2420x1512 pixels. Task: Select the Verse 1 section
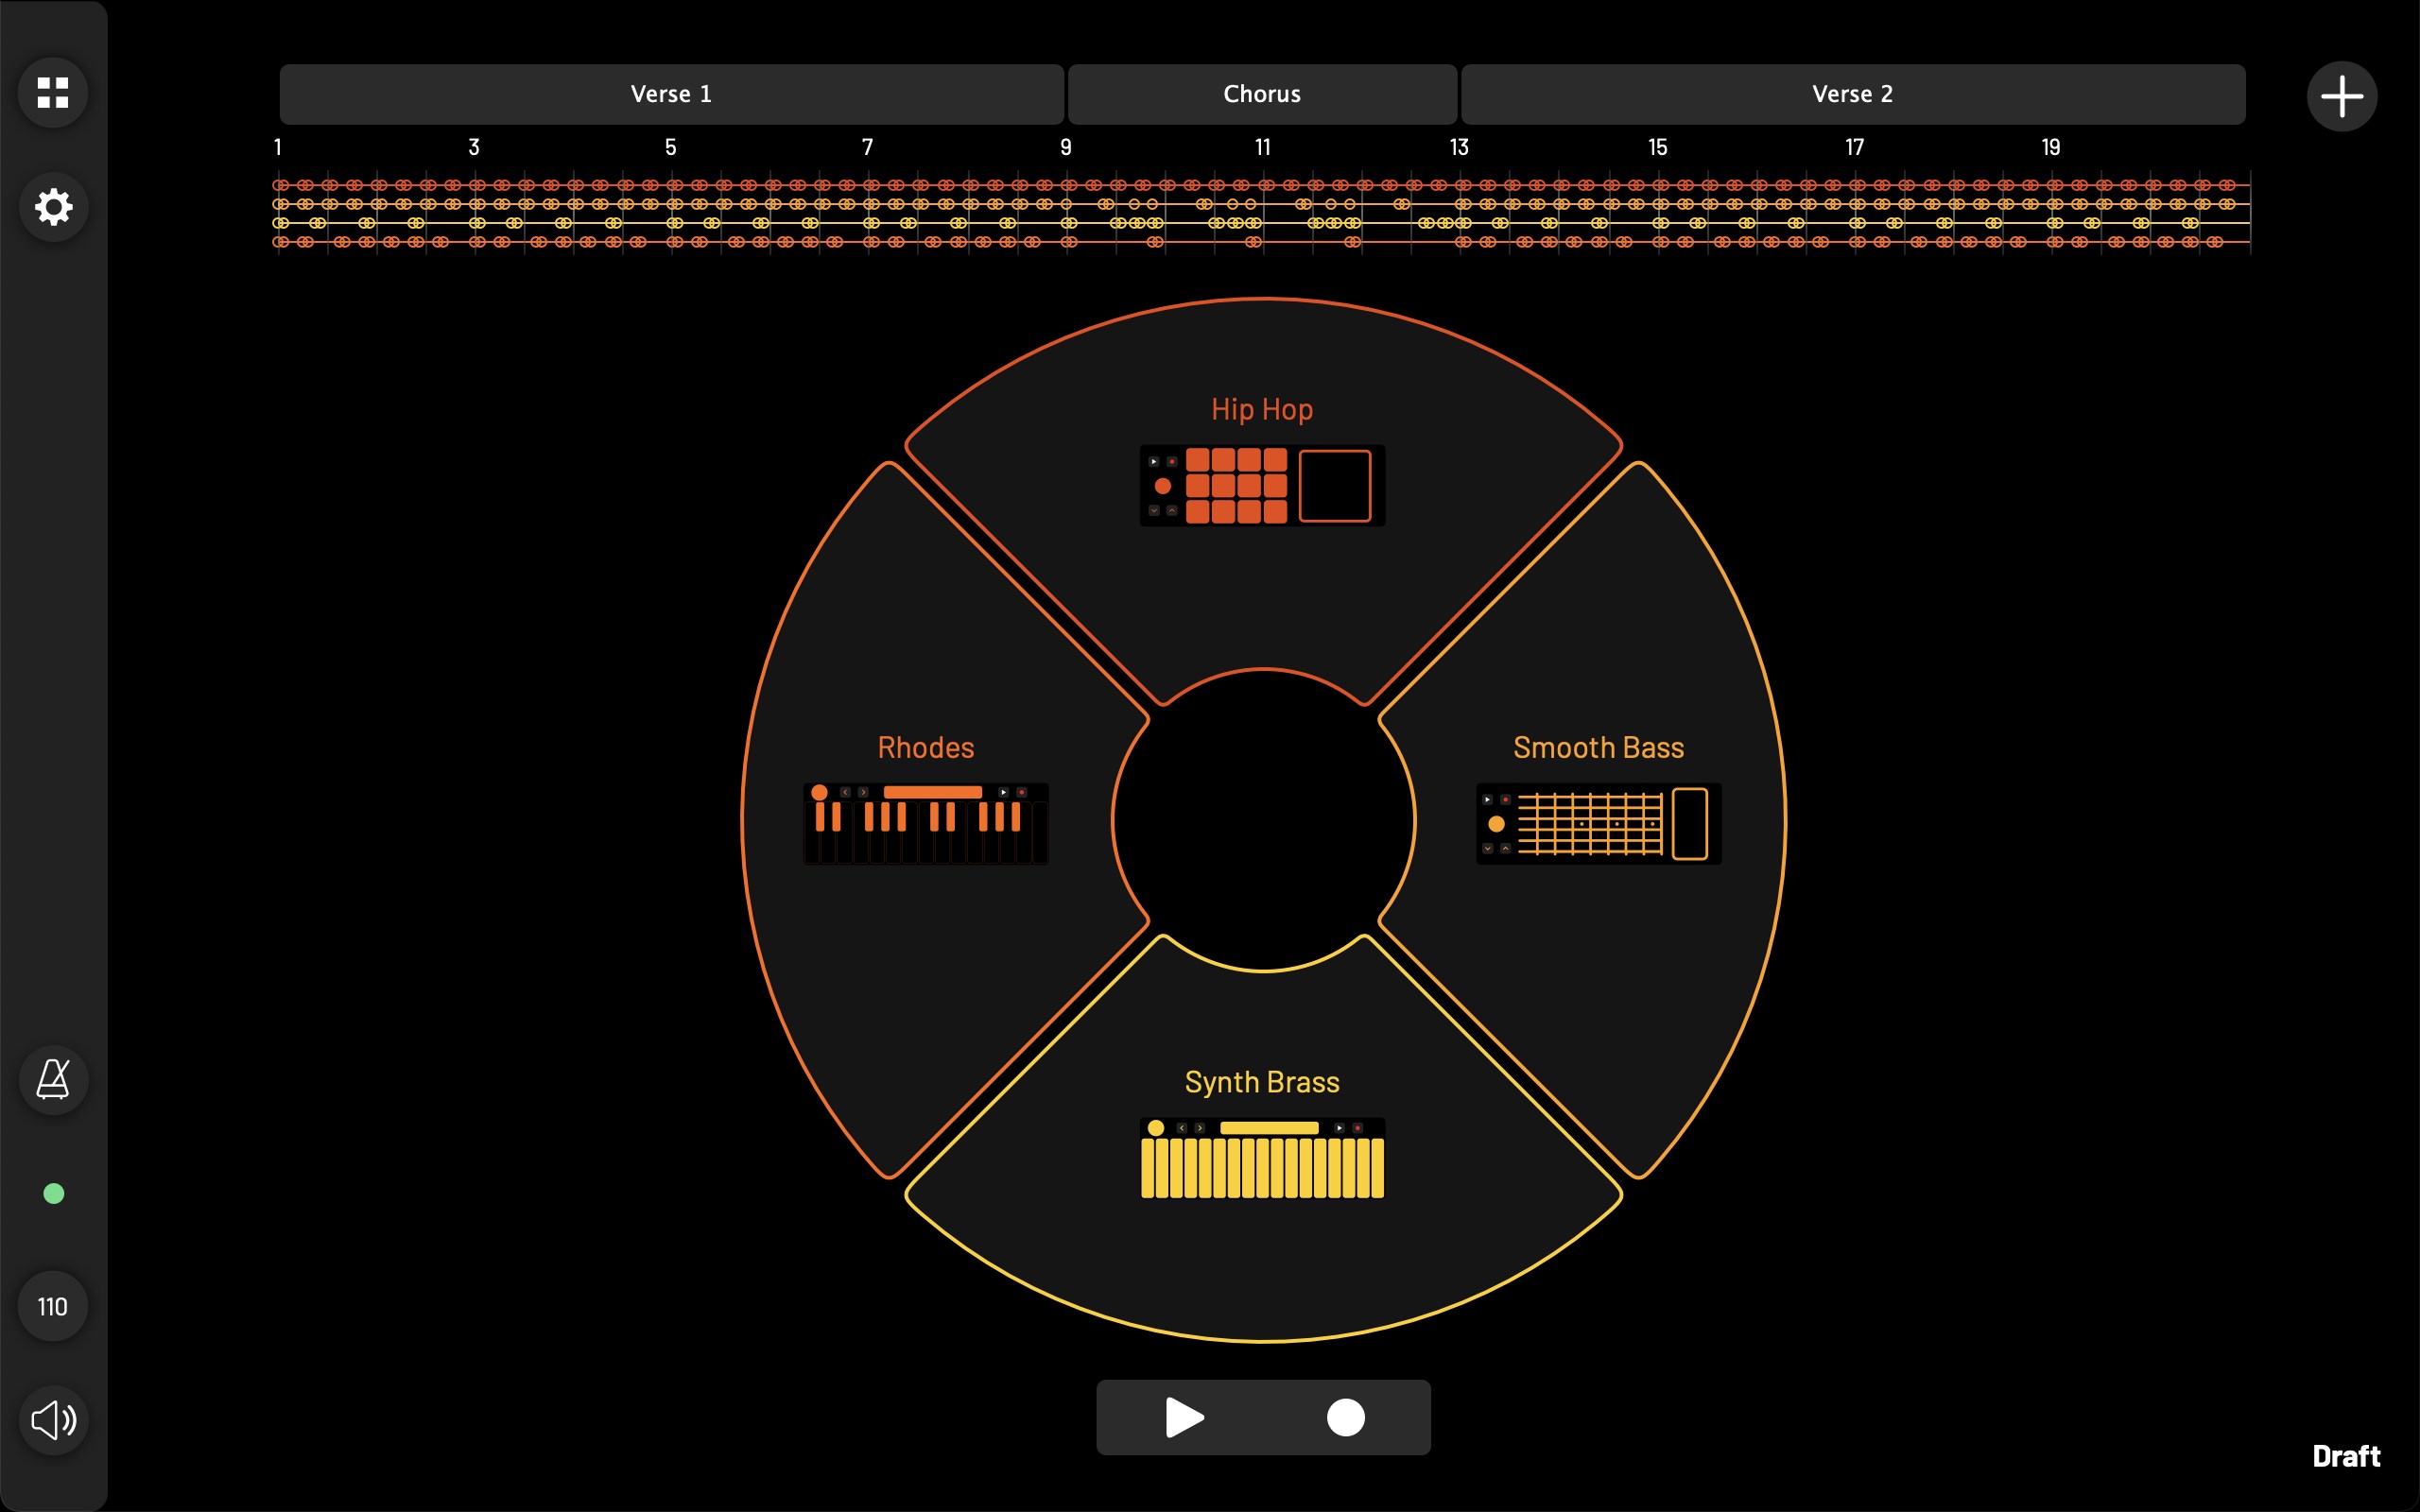[671, 94]
